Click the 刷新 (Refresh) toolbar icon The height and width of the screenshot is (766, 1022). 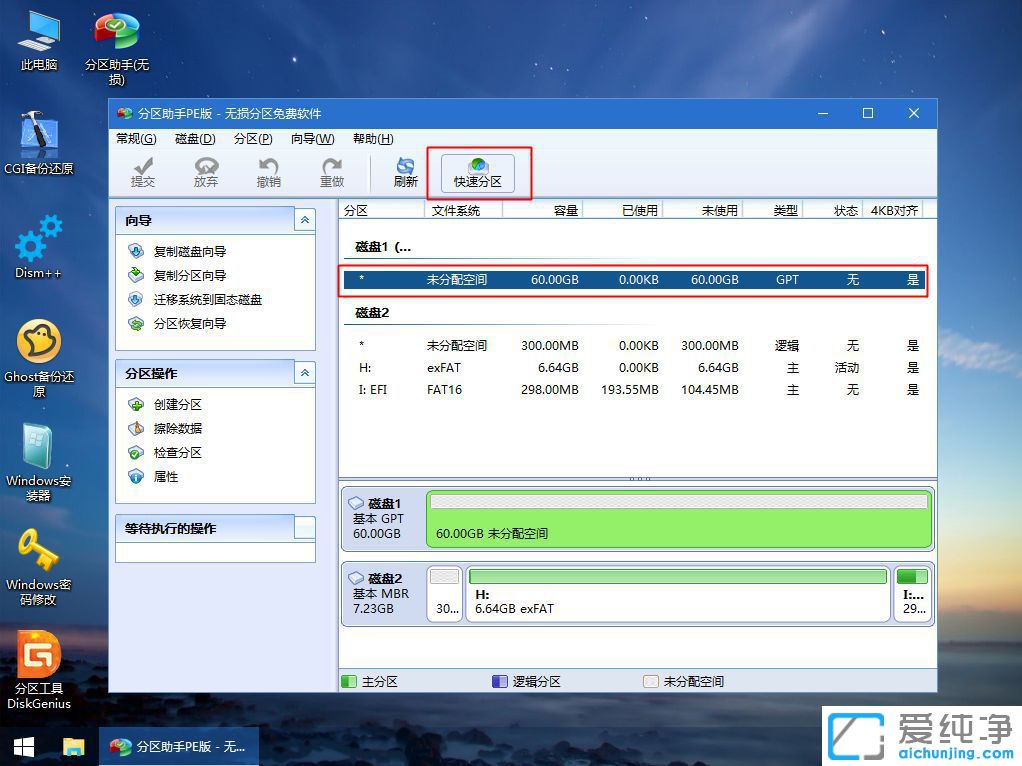point(405,172)
